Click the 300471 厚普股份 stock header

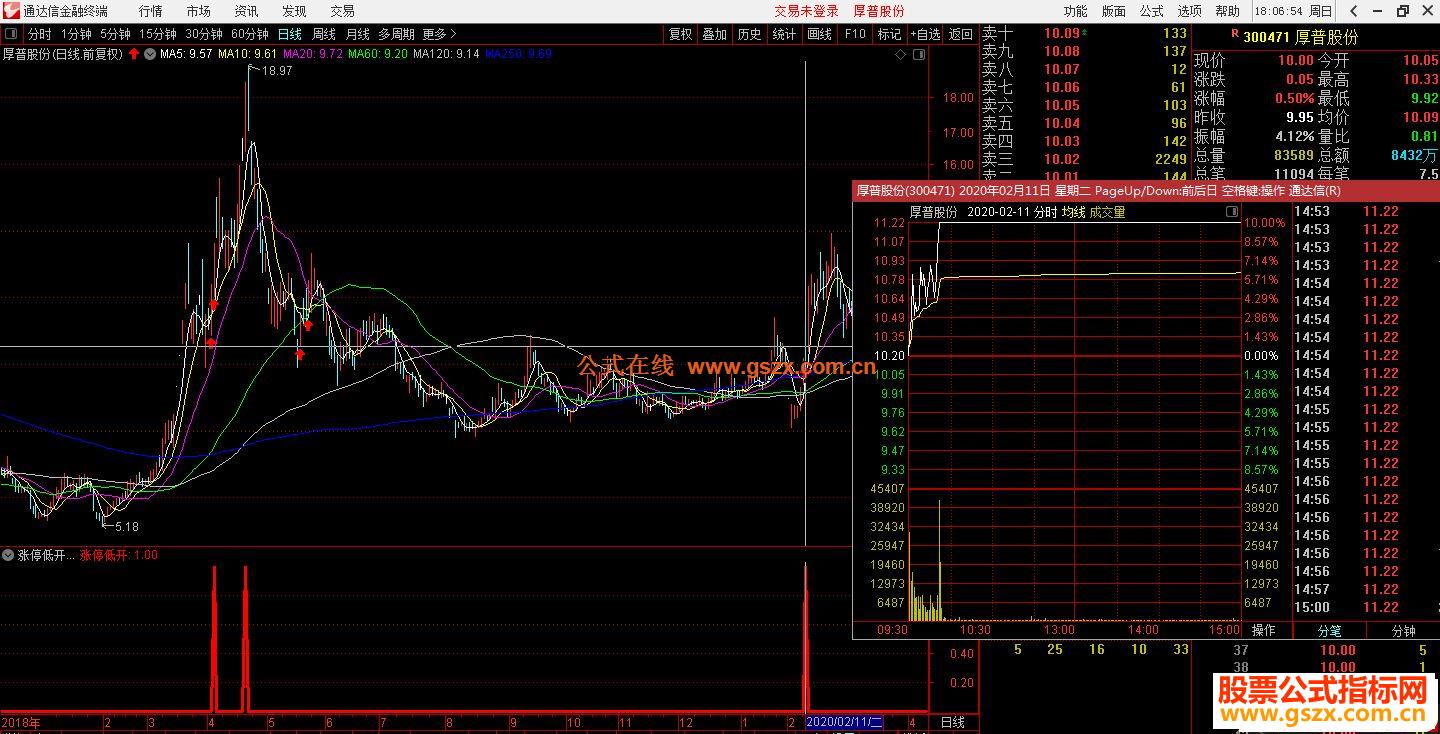(1301, 36)
